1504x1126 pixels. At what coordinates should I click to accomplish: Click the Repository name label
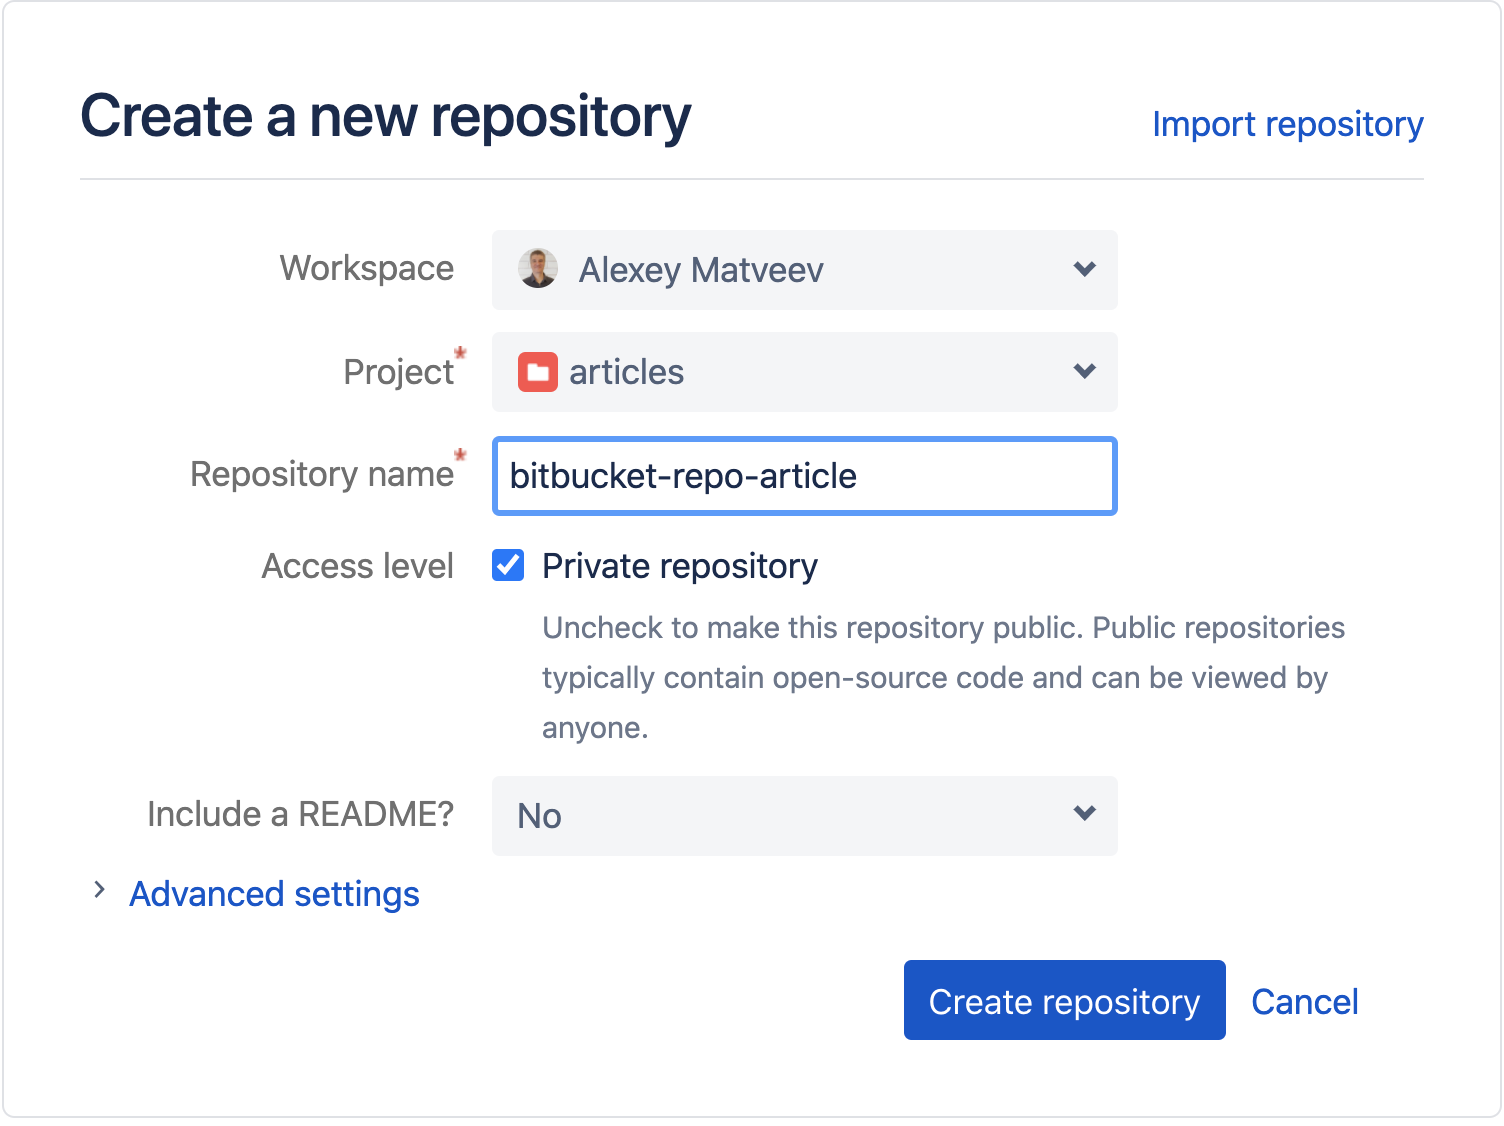322,474
